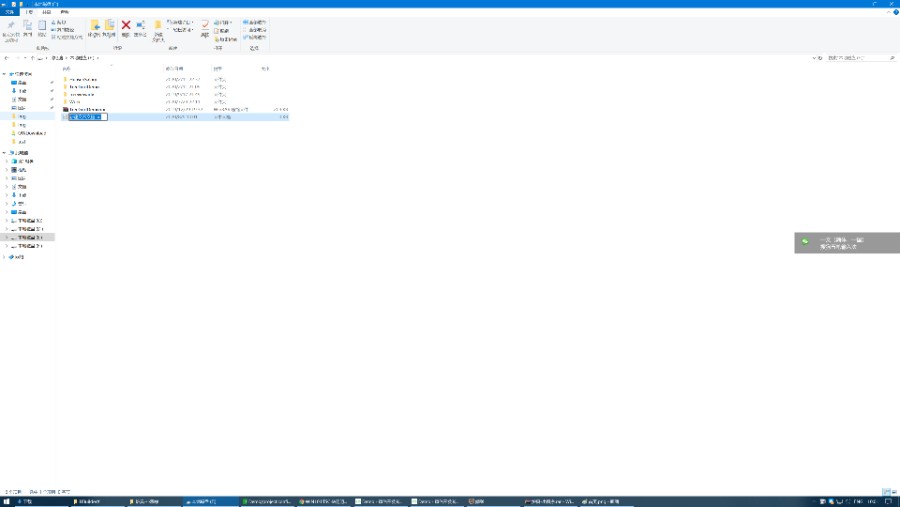This screenshot has width=900, height=507.
Task: Collapse the This PC (此电脑) tree node
Action: (x=5, y=152)
